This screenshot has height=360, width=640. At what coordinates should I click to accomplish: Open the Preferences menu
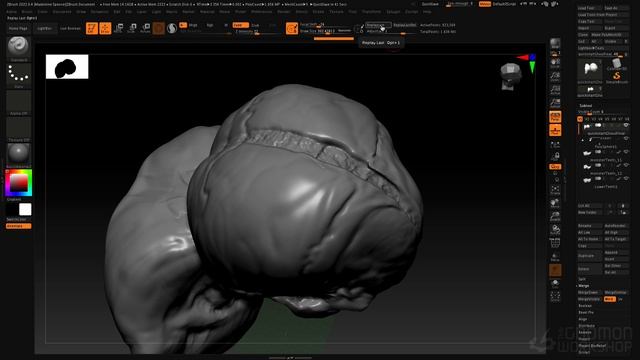pyautogui.click(x=261, y=12)
